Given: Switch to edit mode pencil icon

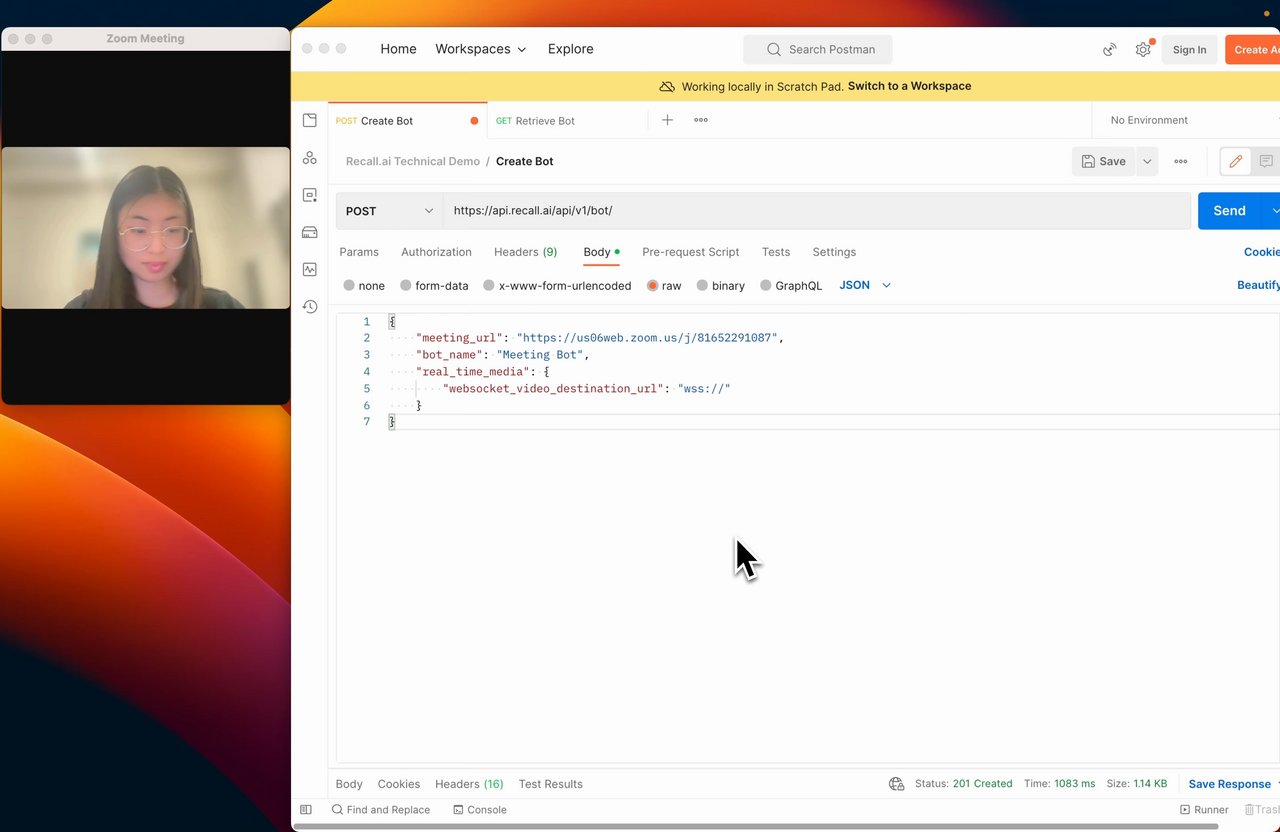Looking at the screenshot, I should (1236, 161).
